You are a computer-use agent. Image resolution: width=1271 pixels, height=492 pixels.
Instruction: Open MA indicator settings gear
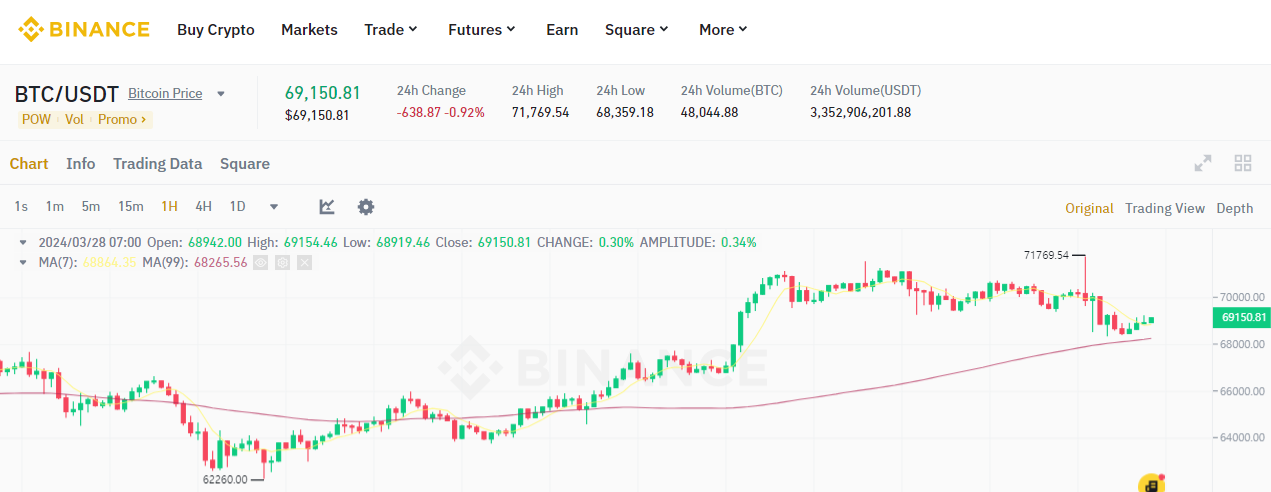pyautogui.click(x=283, y=262)
